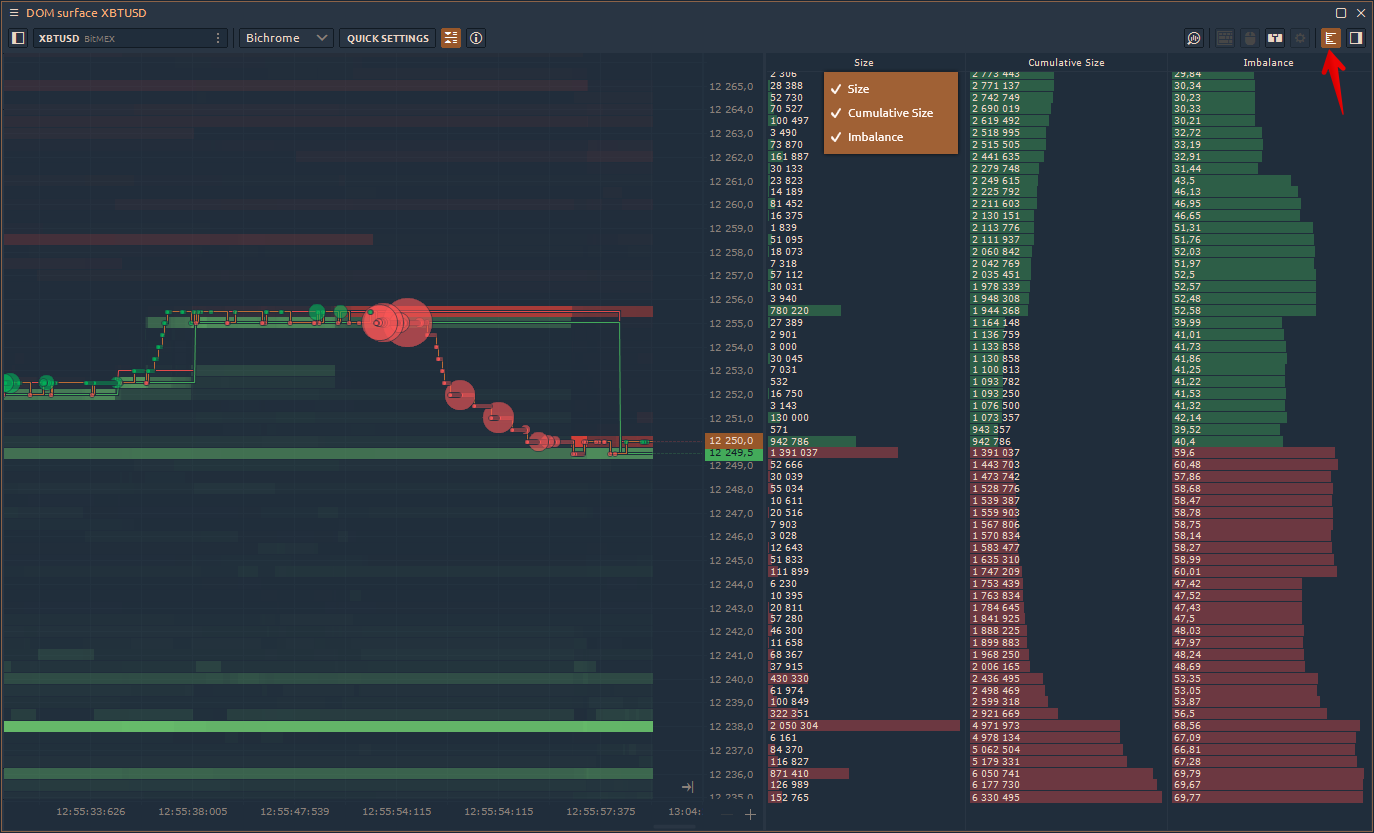Click the order entry panel icon

click(1275, 38)
